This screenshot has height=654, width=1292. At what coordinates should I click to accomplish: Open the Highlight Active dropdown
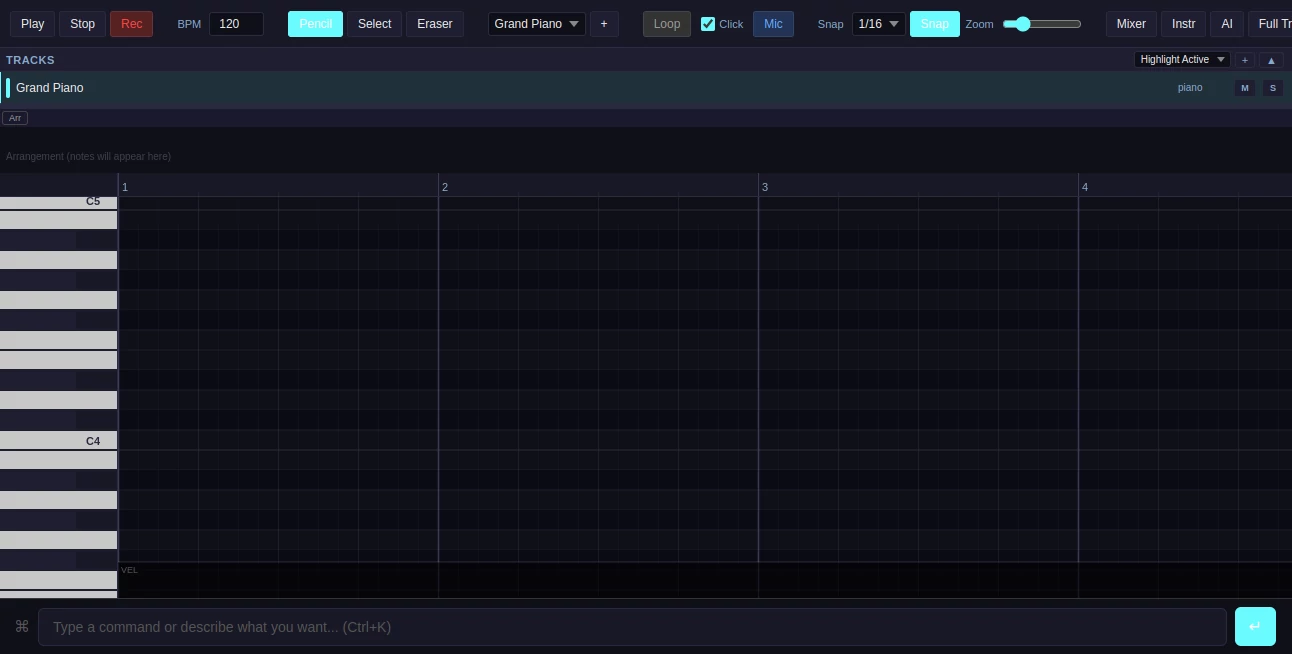pos(1182,60)
